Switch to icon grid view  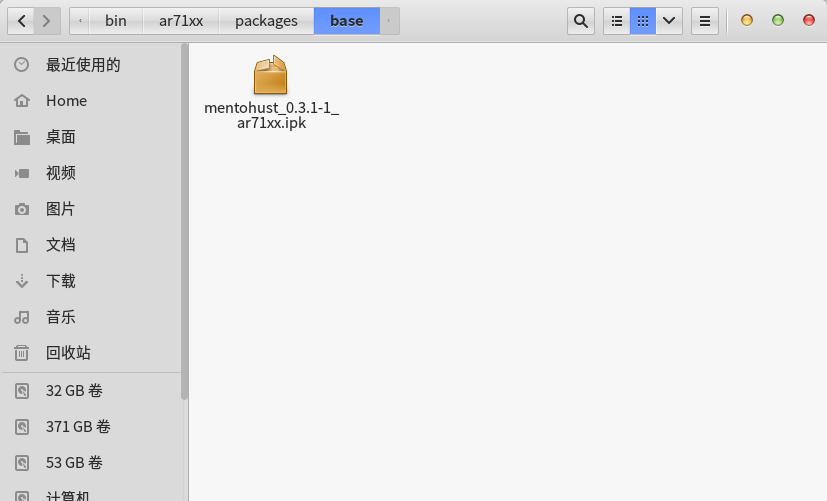[x=643, y=21]
